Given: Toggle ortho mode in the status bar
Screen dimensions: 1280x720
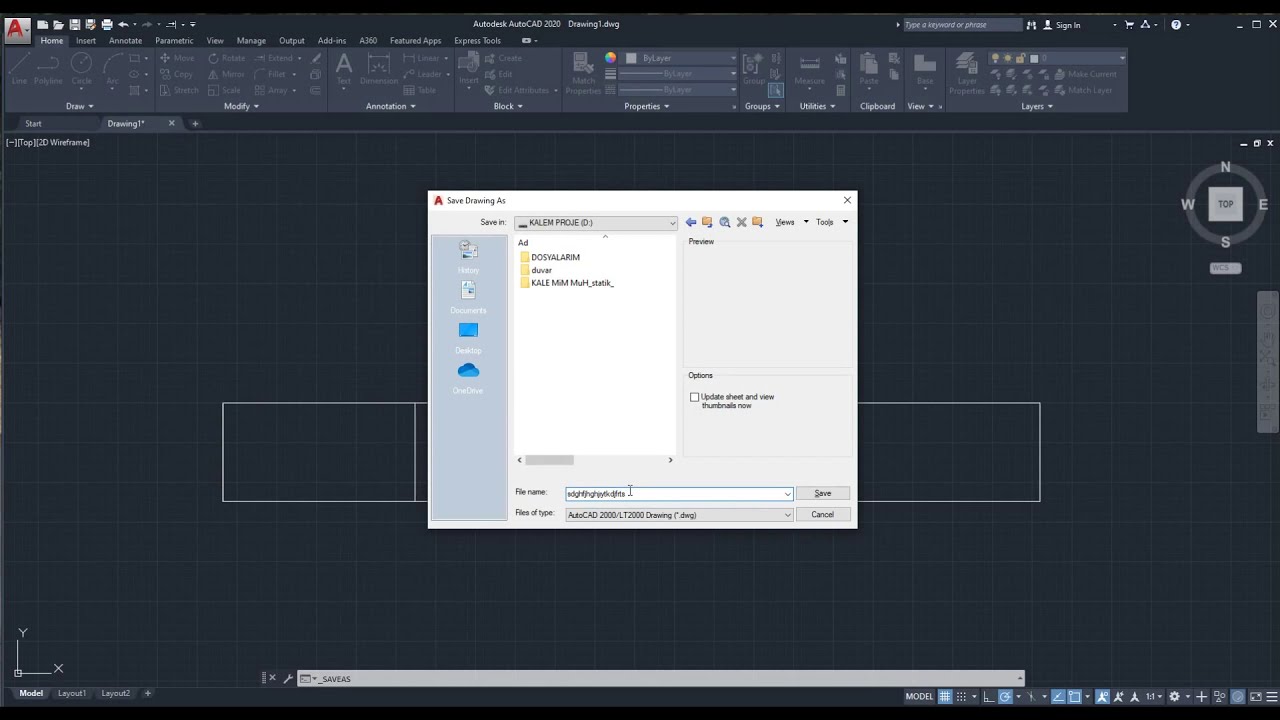Looking at the screenshot, I should click(989, 696).
